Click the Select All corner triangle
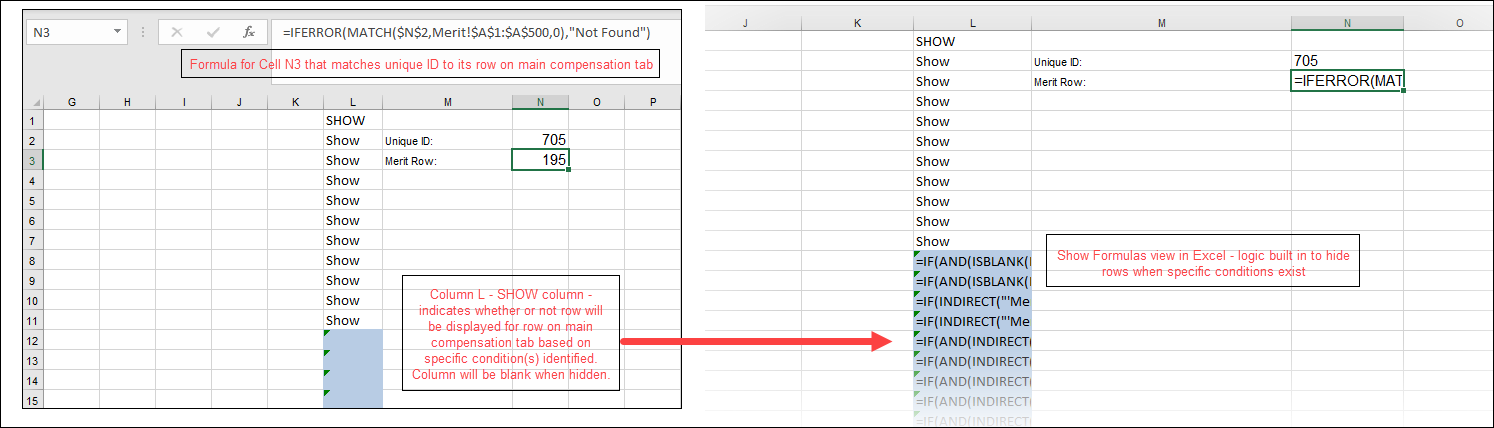The width and height of the screenshot is (1494, 428). pyautogui.click(x=34, y=101)
